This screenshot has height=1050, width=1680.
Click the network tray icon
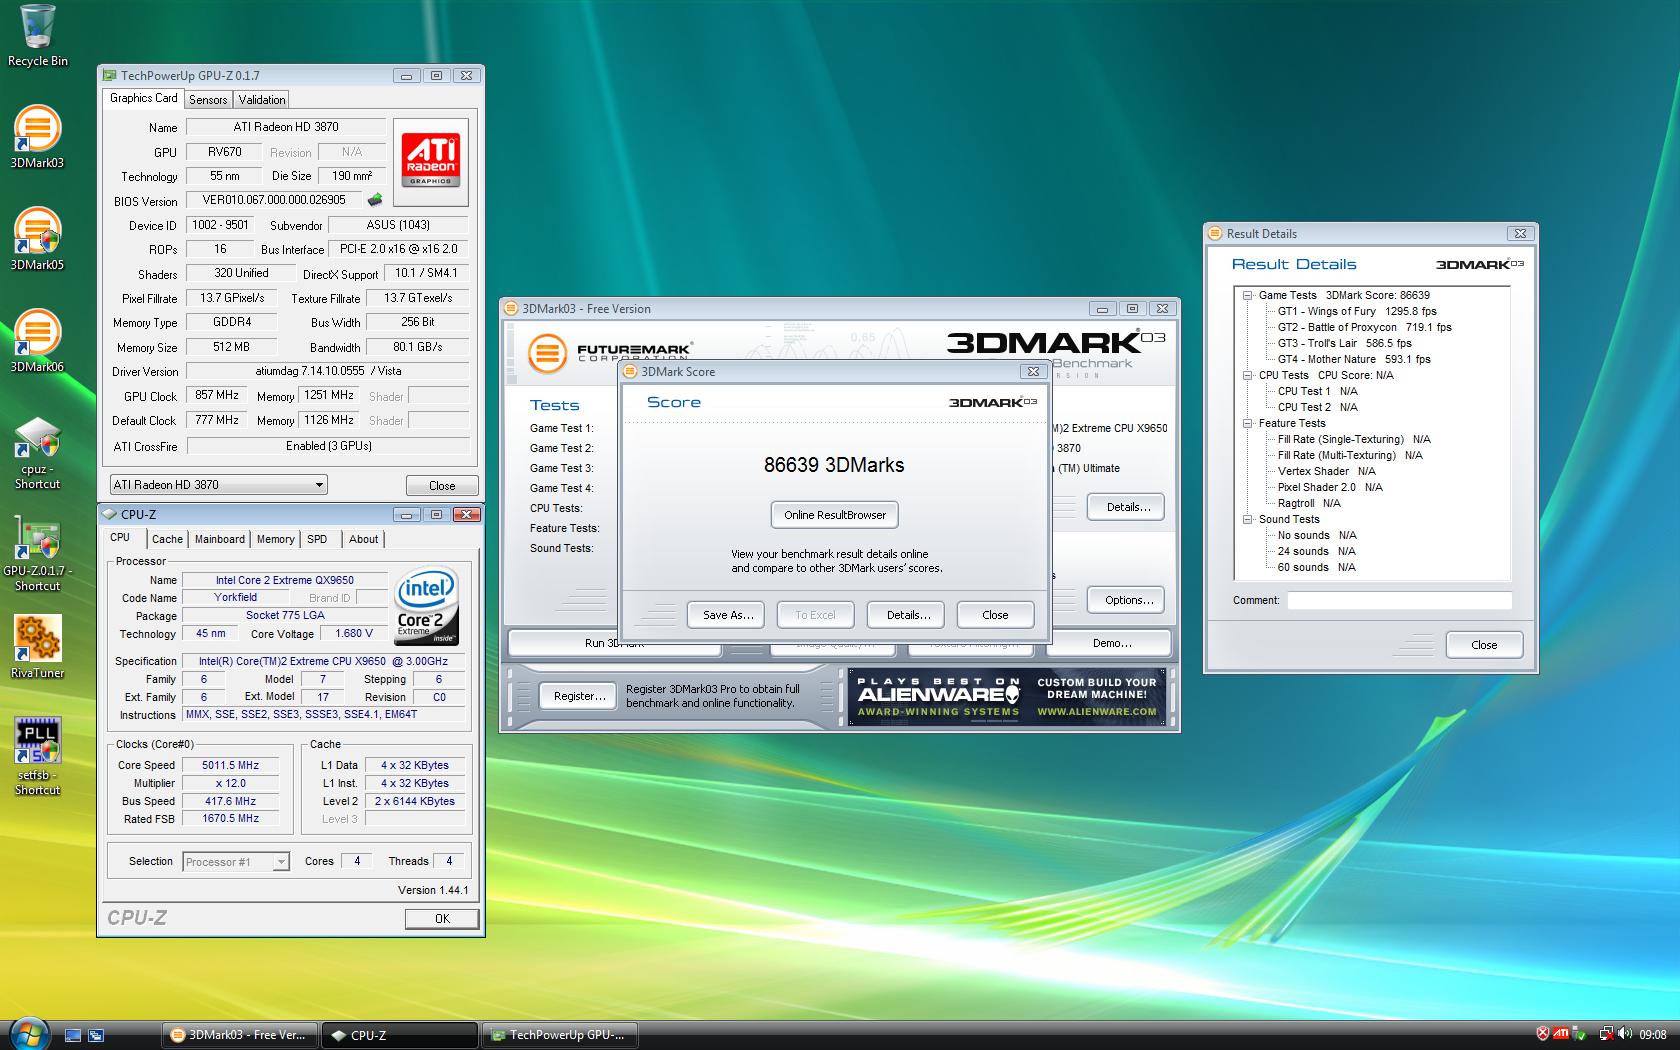point(1606,1034)
